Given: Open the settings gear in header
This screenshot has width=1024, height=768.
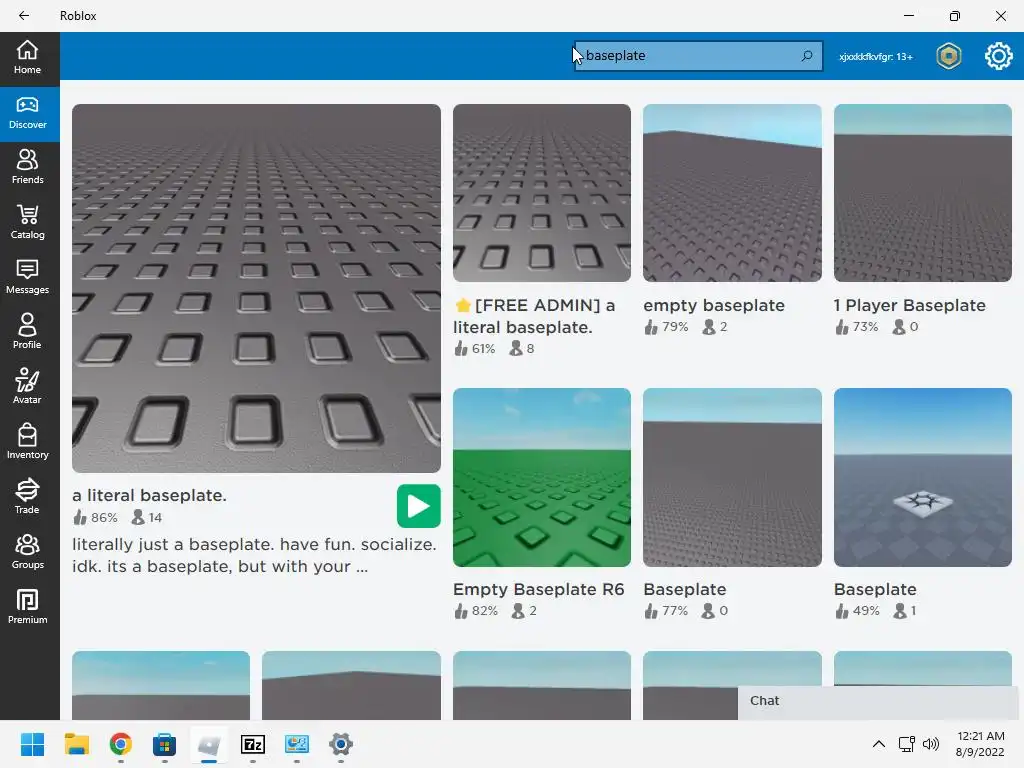Looking at the screenshot, I should [999, 56].
